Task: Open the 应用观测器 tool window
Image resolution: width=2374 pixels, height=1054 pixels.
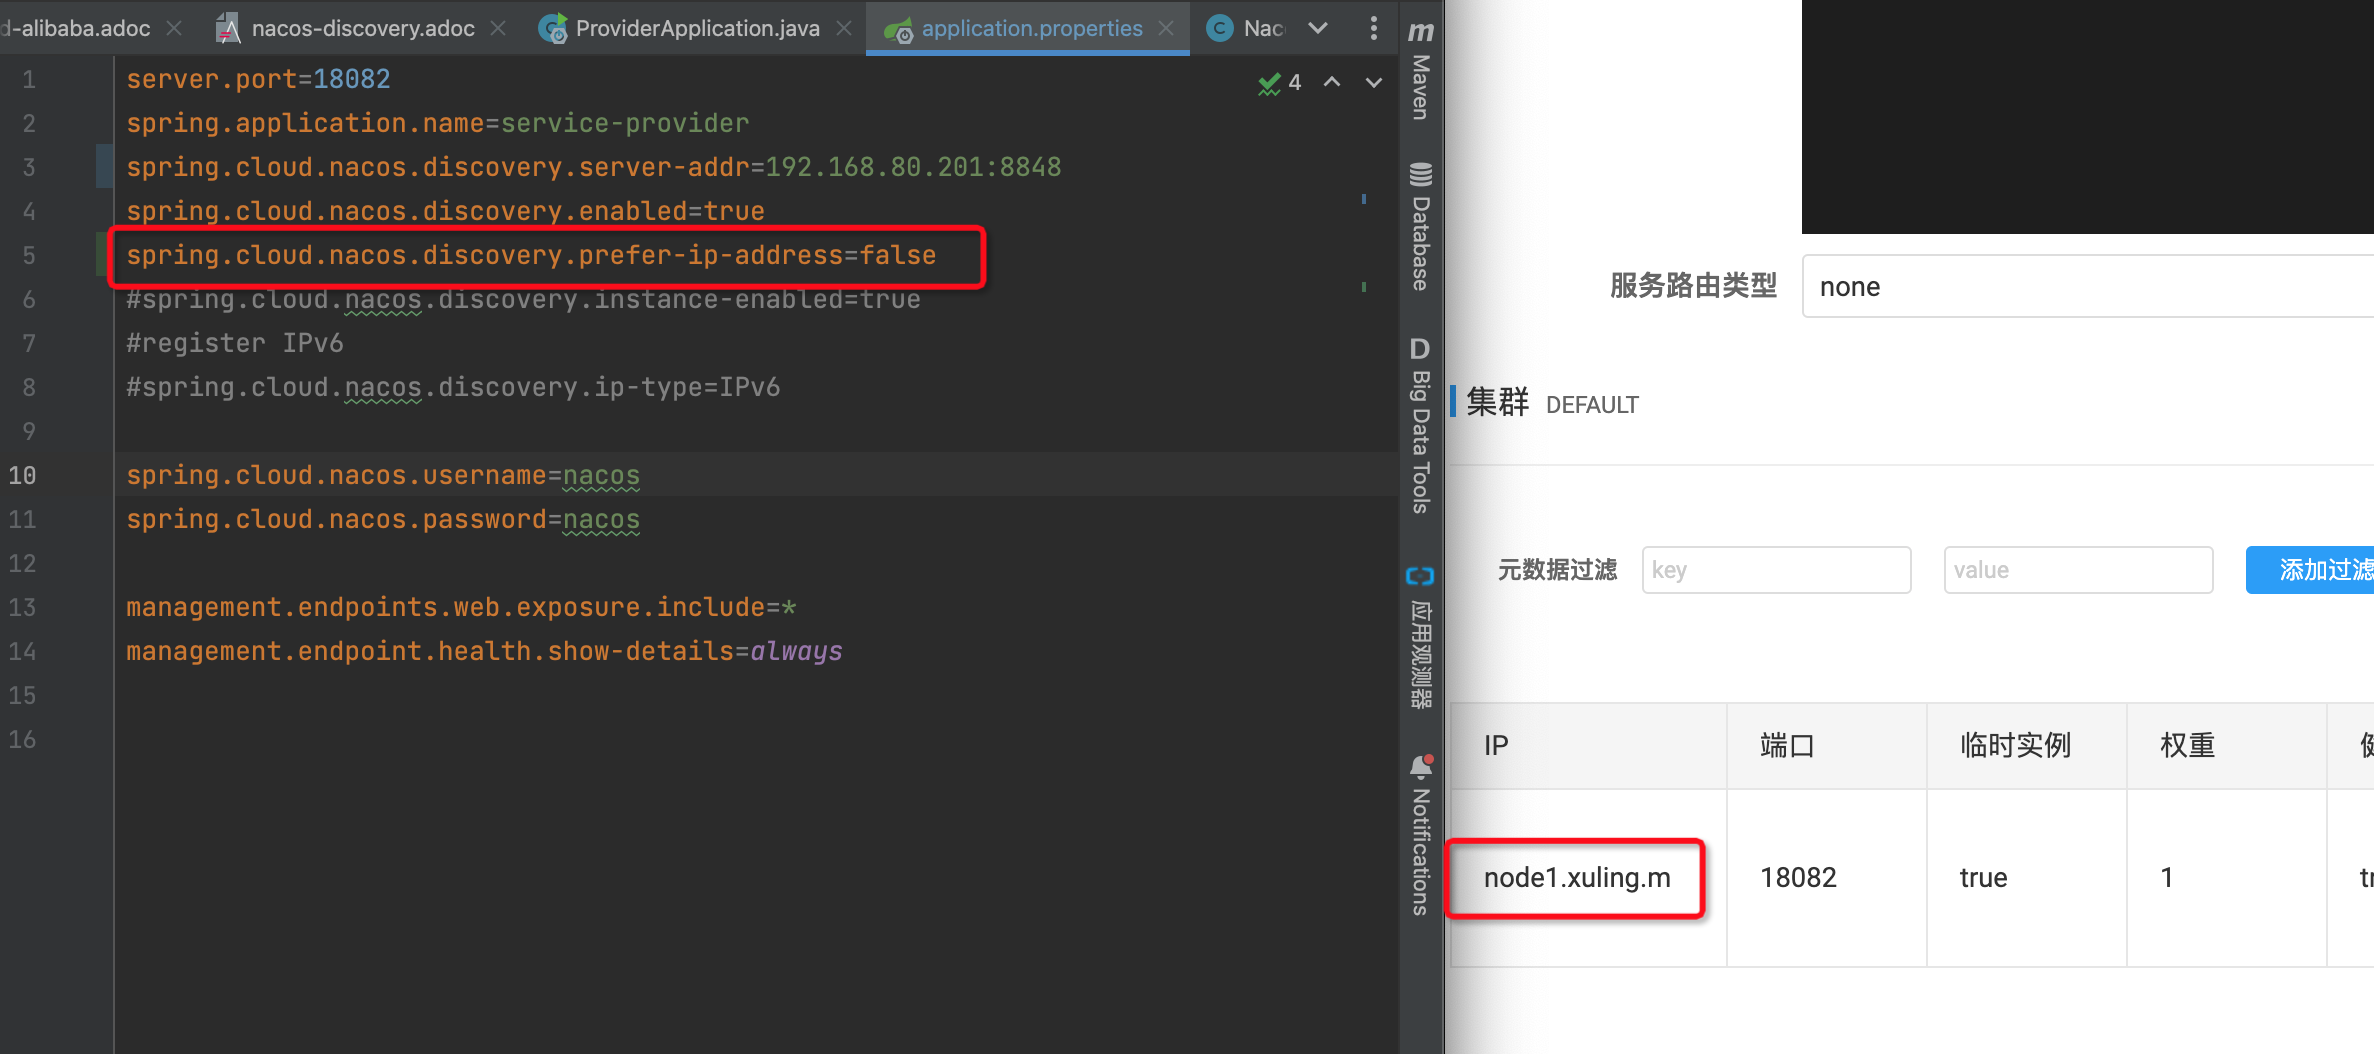Action: click(1420, 637)
